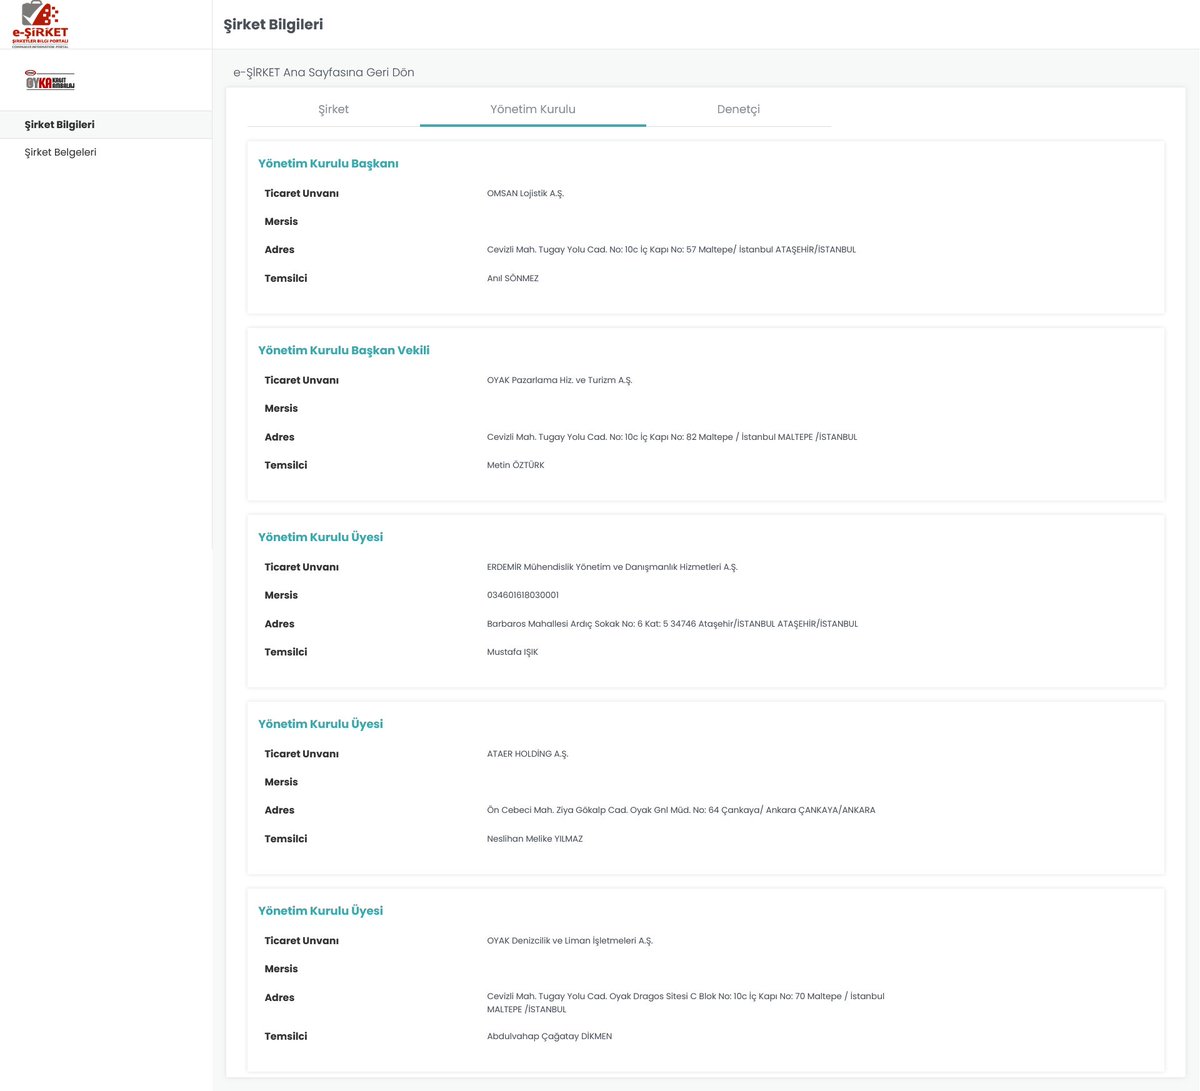
Task: Select OYAK Pazarlama Hiz. ve Turizm A.Ş.
Action: point(559,381)
